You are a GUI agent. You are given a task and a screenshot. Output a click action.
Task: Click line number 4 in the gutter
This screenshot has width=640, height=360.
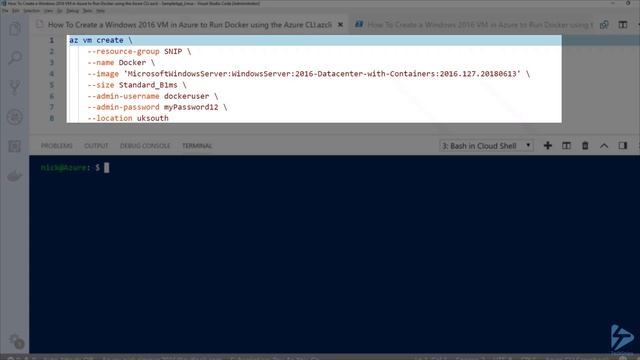(52, 74)
